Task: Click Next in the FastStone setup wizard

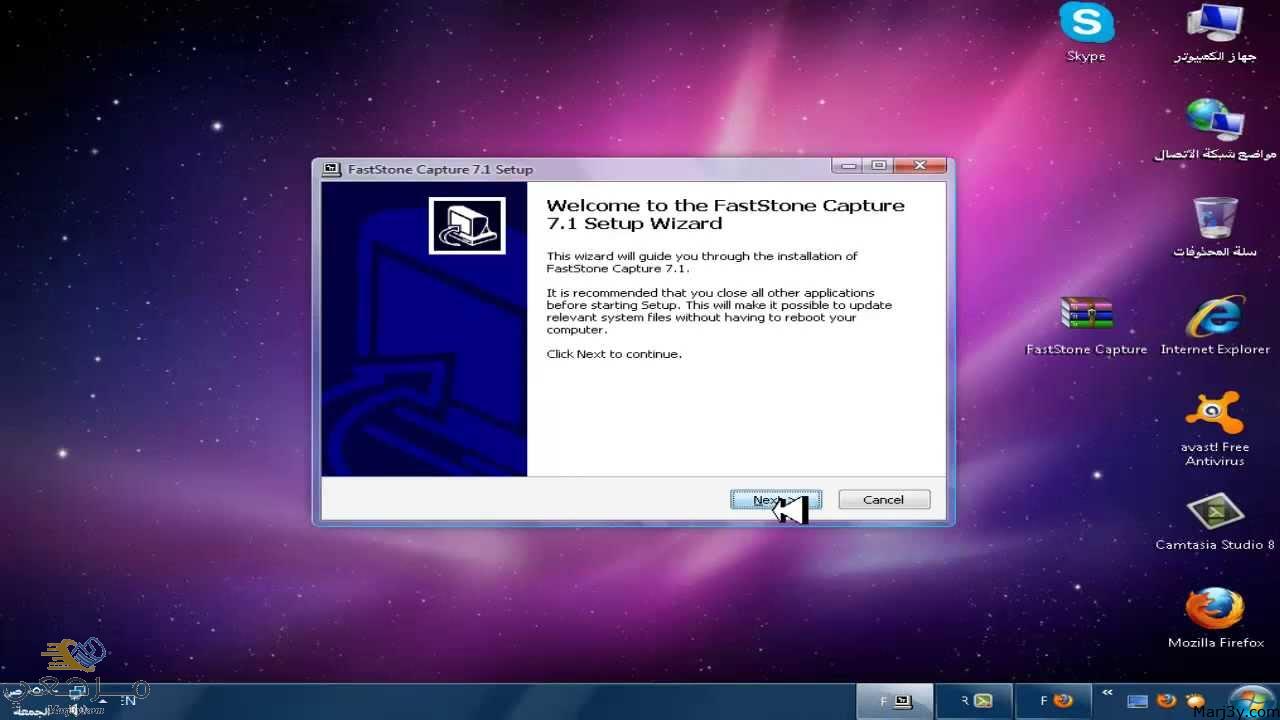Action: coord(776,499)
